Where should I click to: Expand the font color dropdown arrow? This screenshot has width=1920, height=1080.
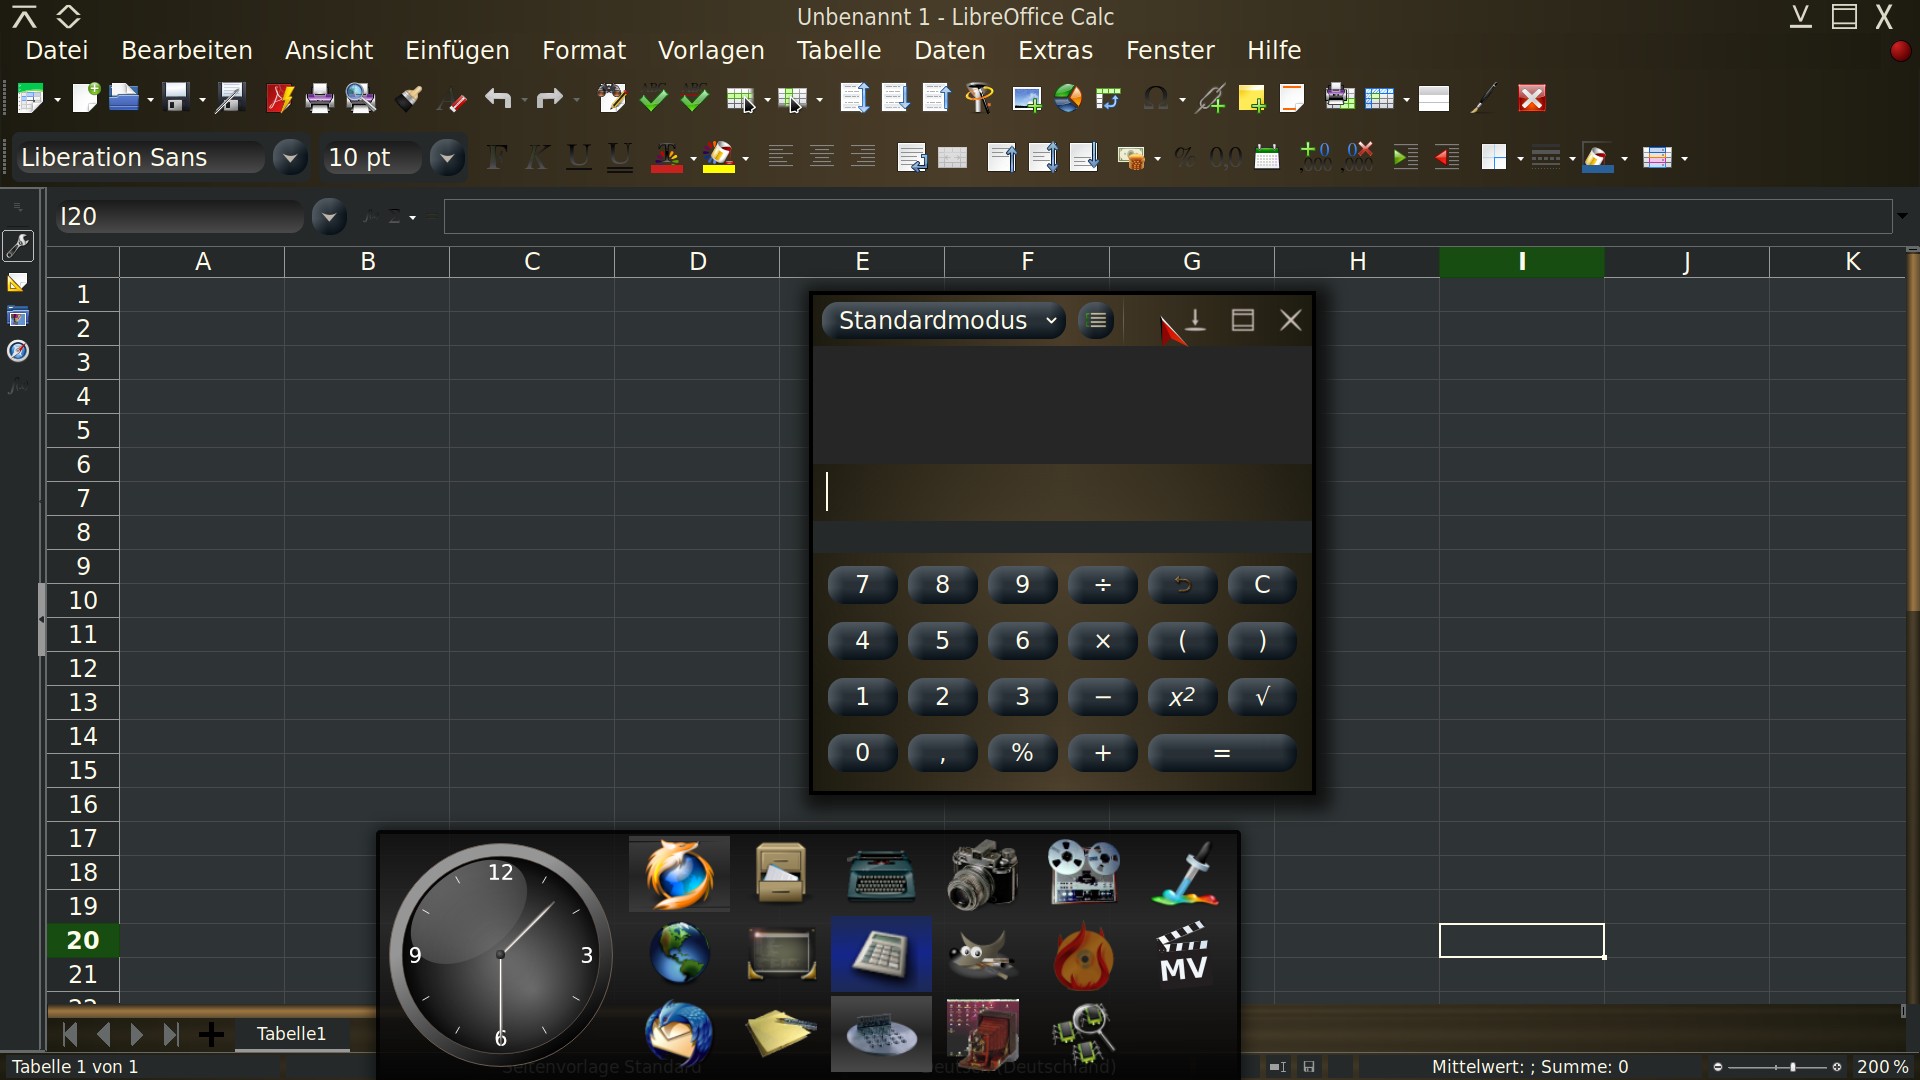point(692,158)
